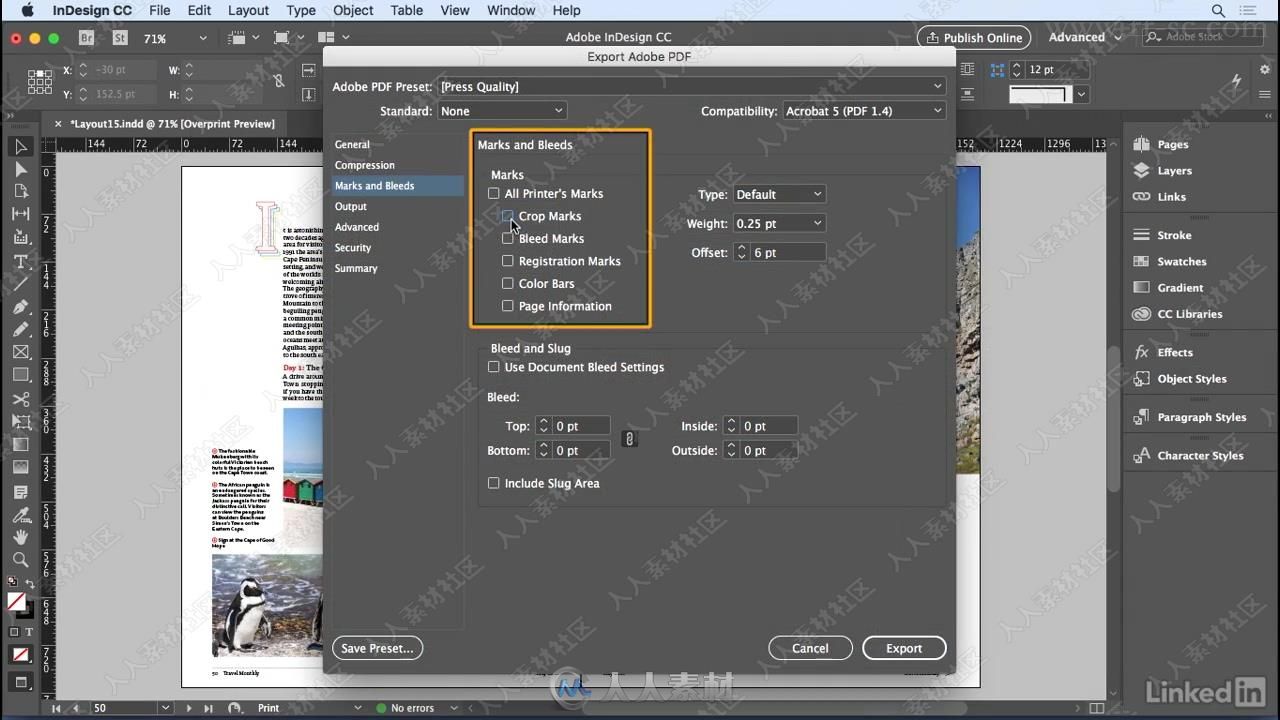Viewport: 1280px width, 720px height.
Task: Select the Direct Selection tool
Action: point(20,169)
